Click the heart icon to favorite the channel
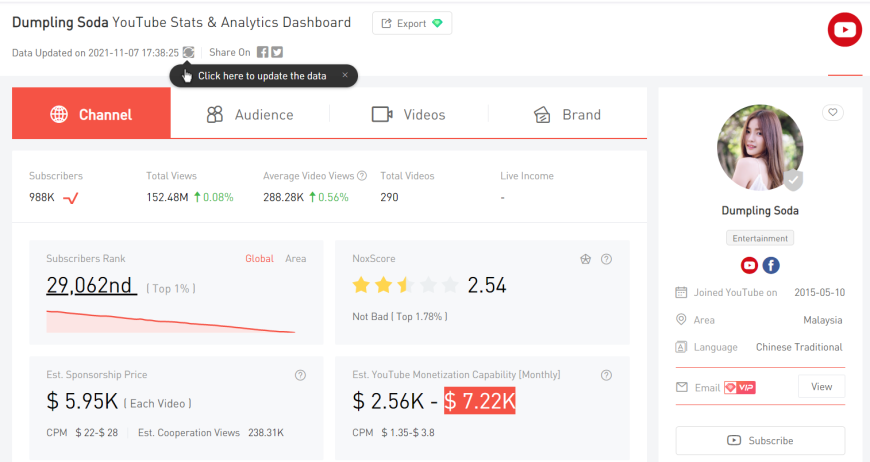Viewport: 870px width, 462px height. [832, 113]
